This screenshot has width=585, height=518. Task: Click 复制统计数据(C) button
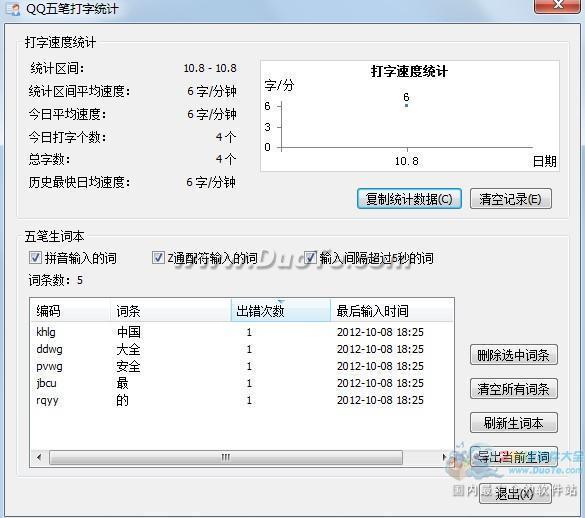pyautogui.click(x=409, y=199)
